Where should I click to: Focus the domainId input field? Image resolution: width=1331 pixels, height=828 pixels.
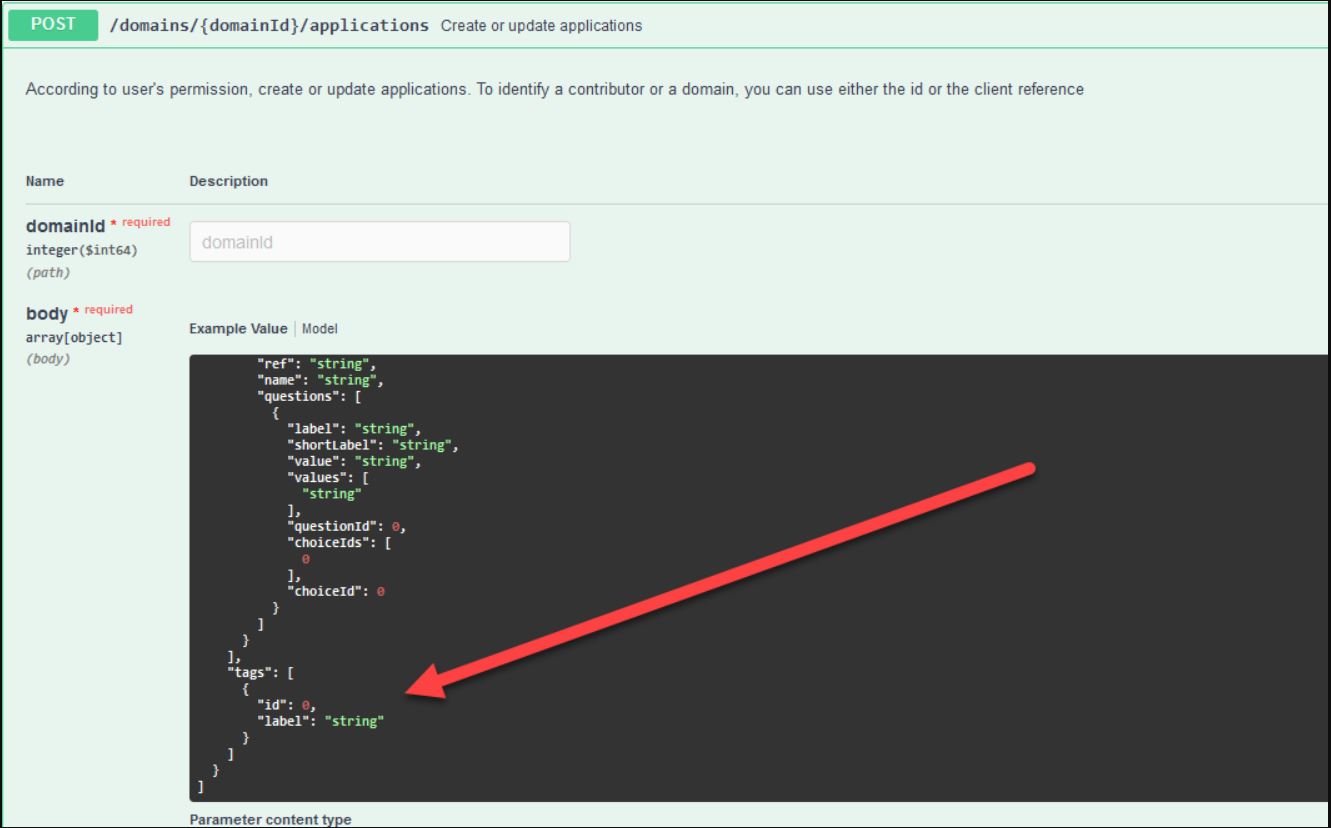tap(380, 242)
